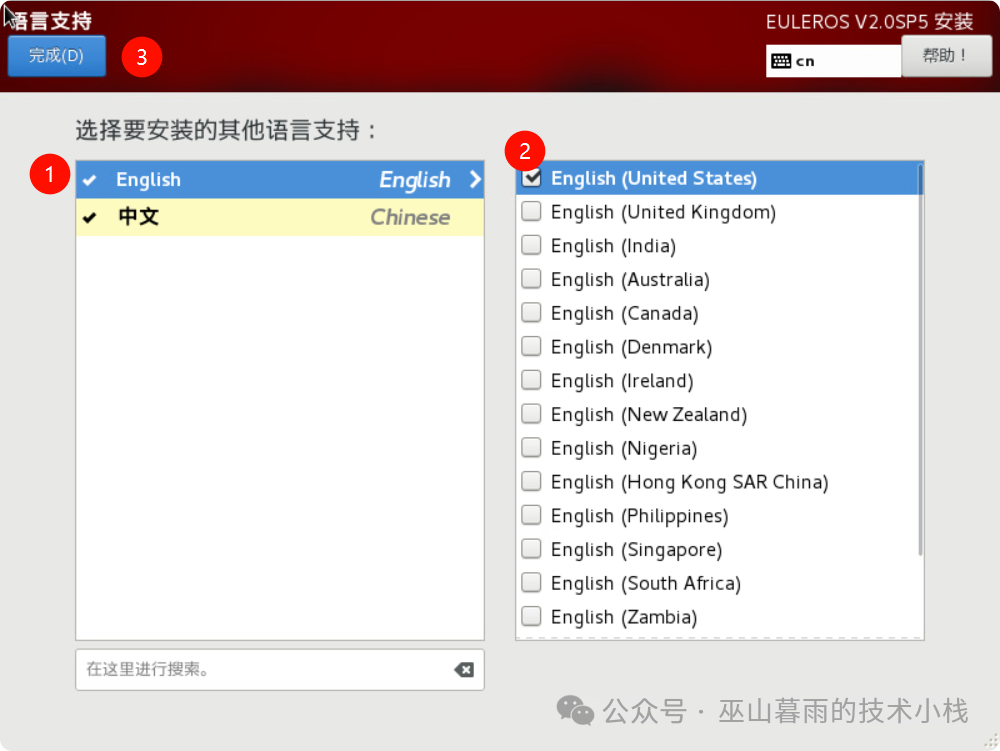Clear search using the backspace icon
Screen dimensions: 1000x751
[x=464, y=670]
